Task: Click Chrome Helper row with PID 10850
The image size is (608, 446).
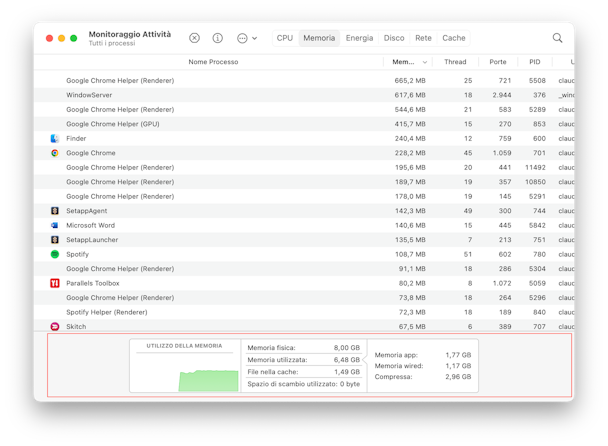Action: click(304, 182)
